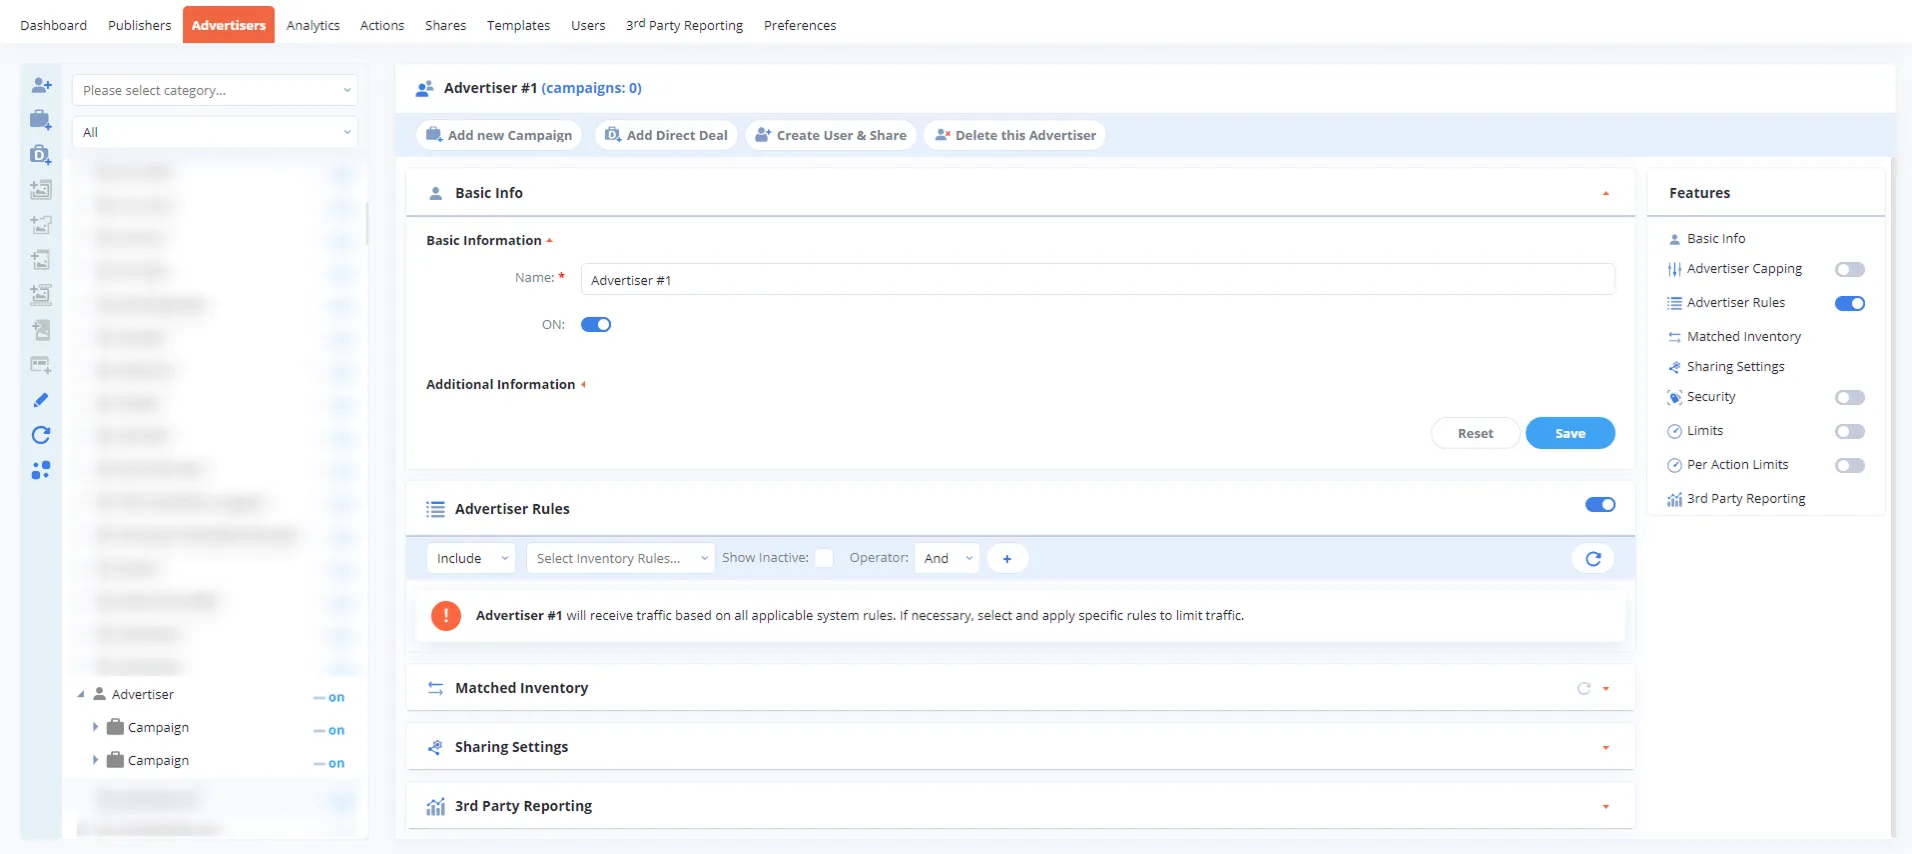This screenshot has height=854, width=1912.
Task: Click Add new Campaign button
Action: [499, 135]
